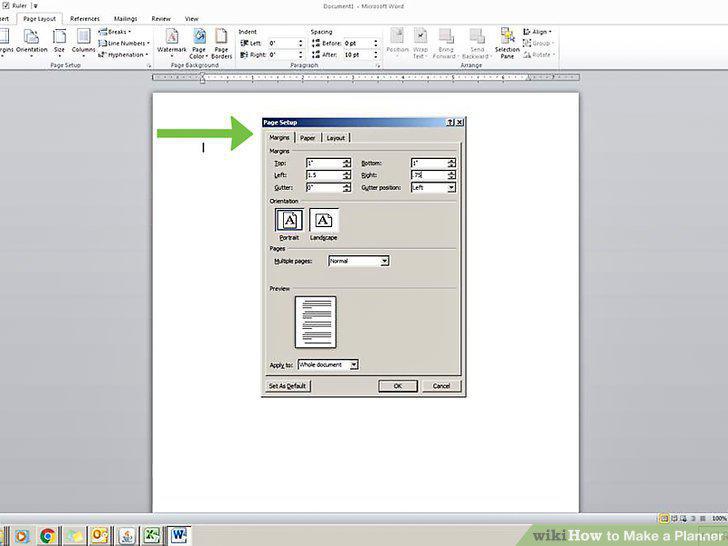Click the Top margin input field
The image size is (728, 546).
coord(324,163)
